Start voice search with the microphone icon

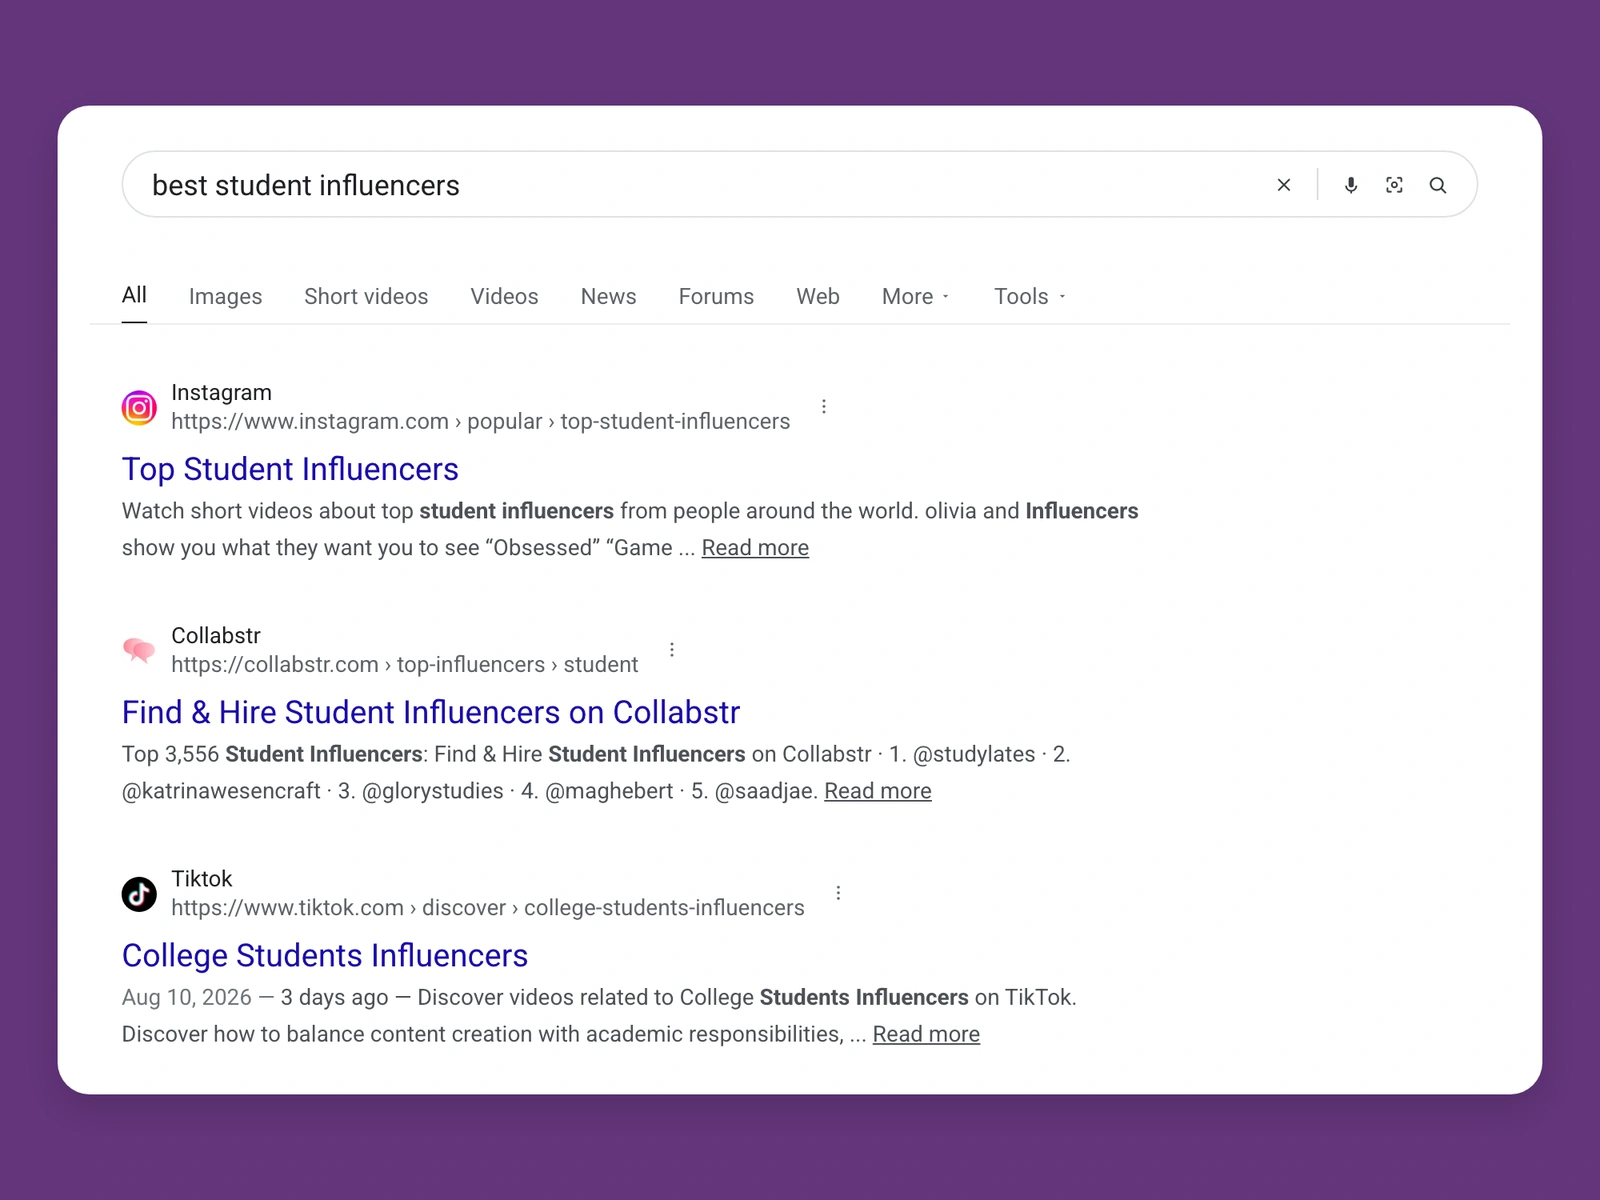[1351, 185]
